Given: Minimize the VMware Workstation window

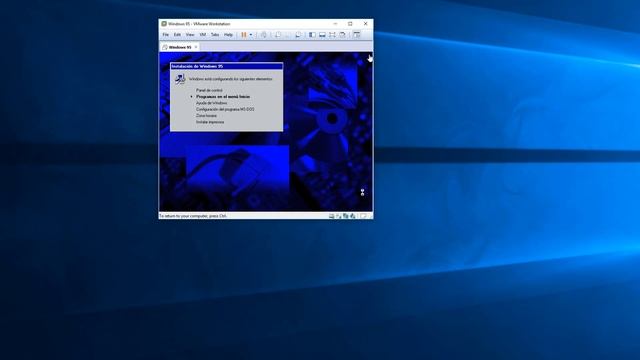Looking at the screenshot, I should tap(335, 24).
